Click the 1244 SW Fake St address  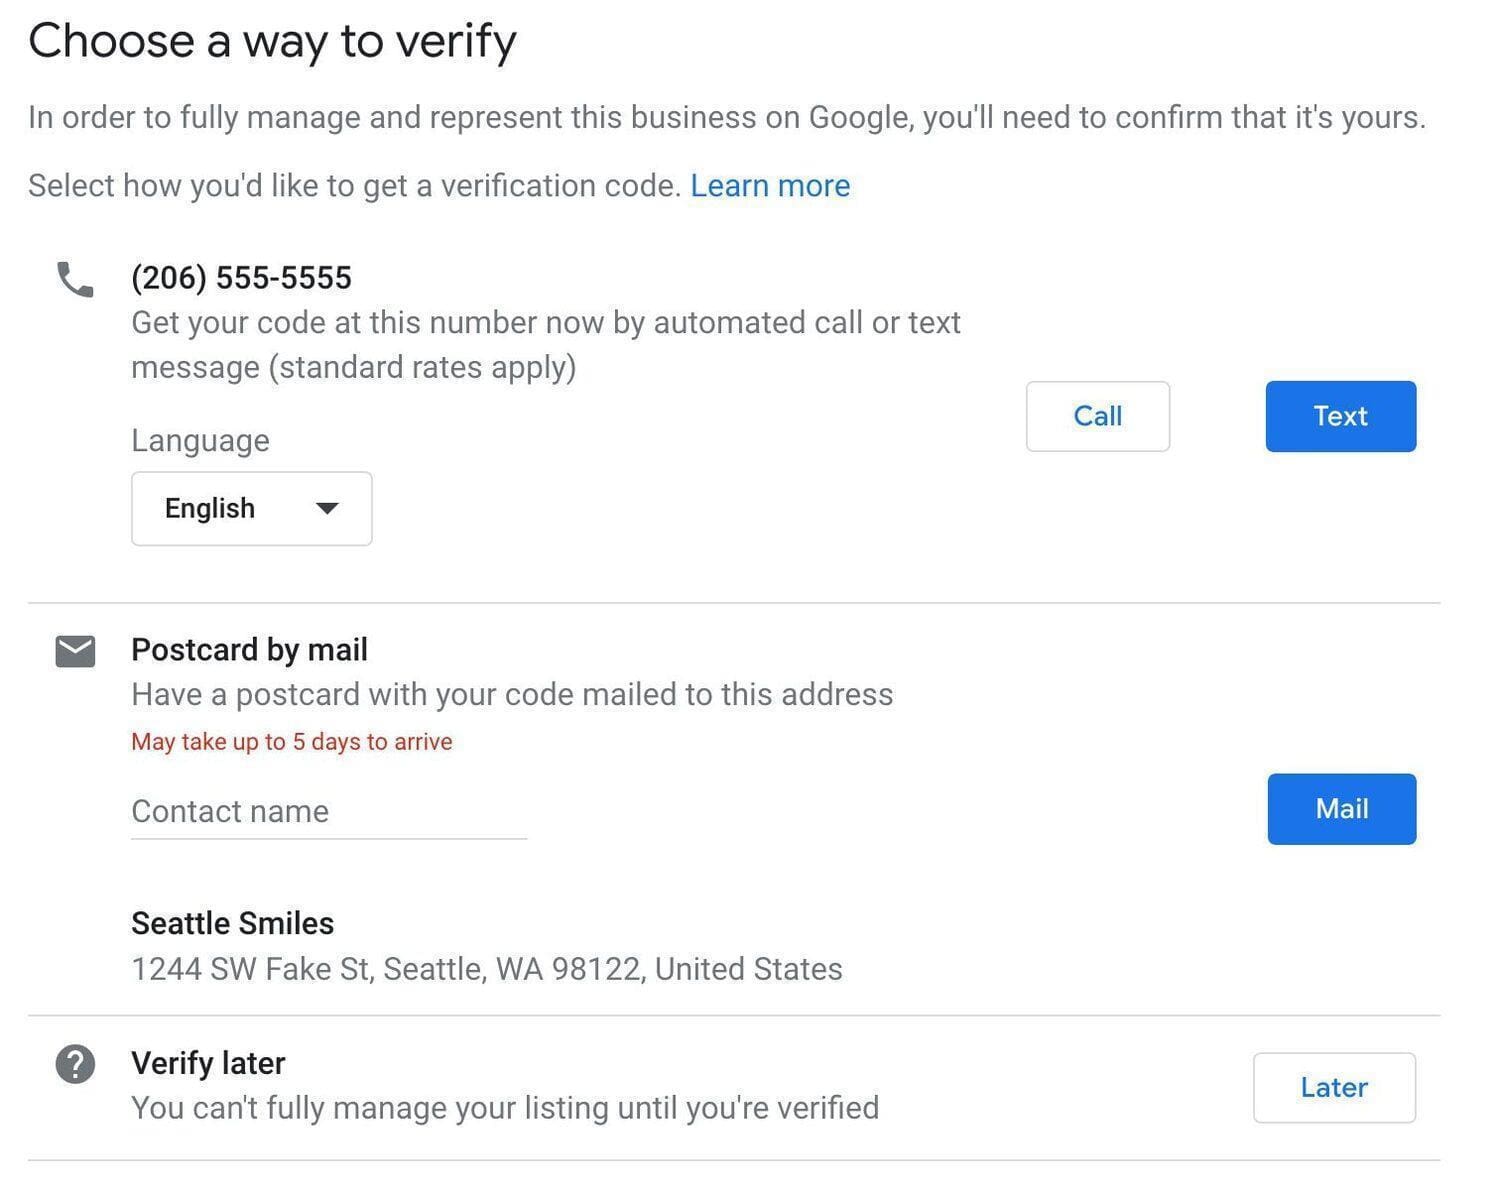point(486,969)
